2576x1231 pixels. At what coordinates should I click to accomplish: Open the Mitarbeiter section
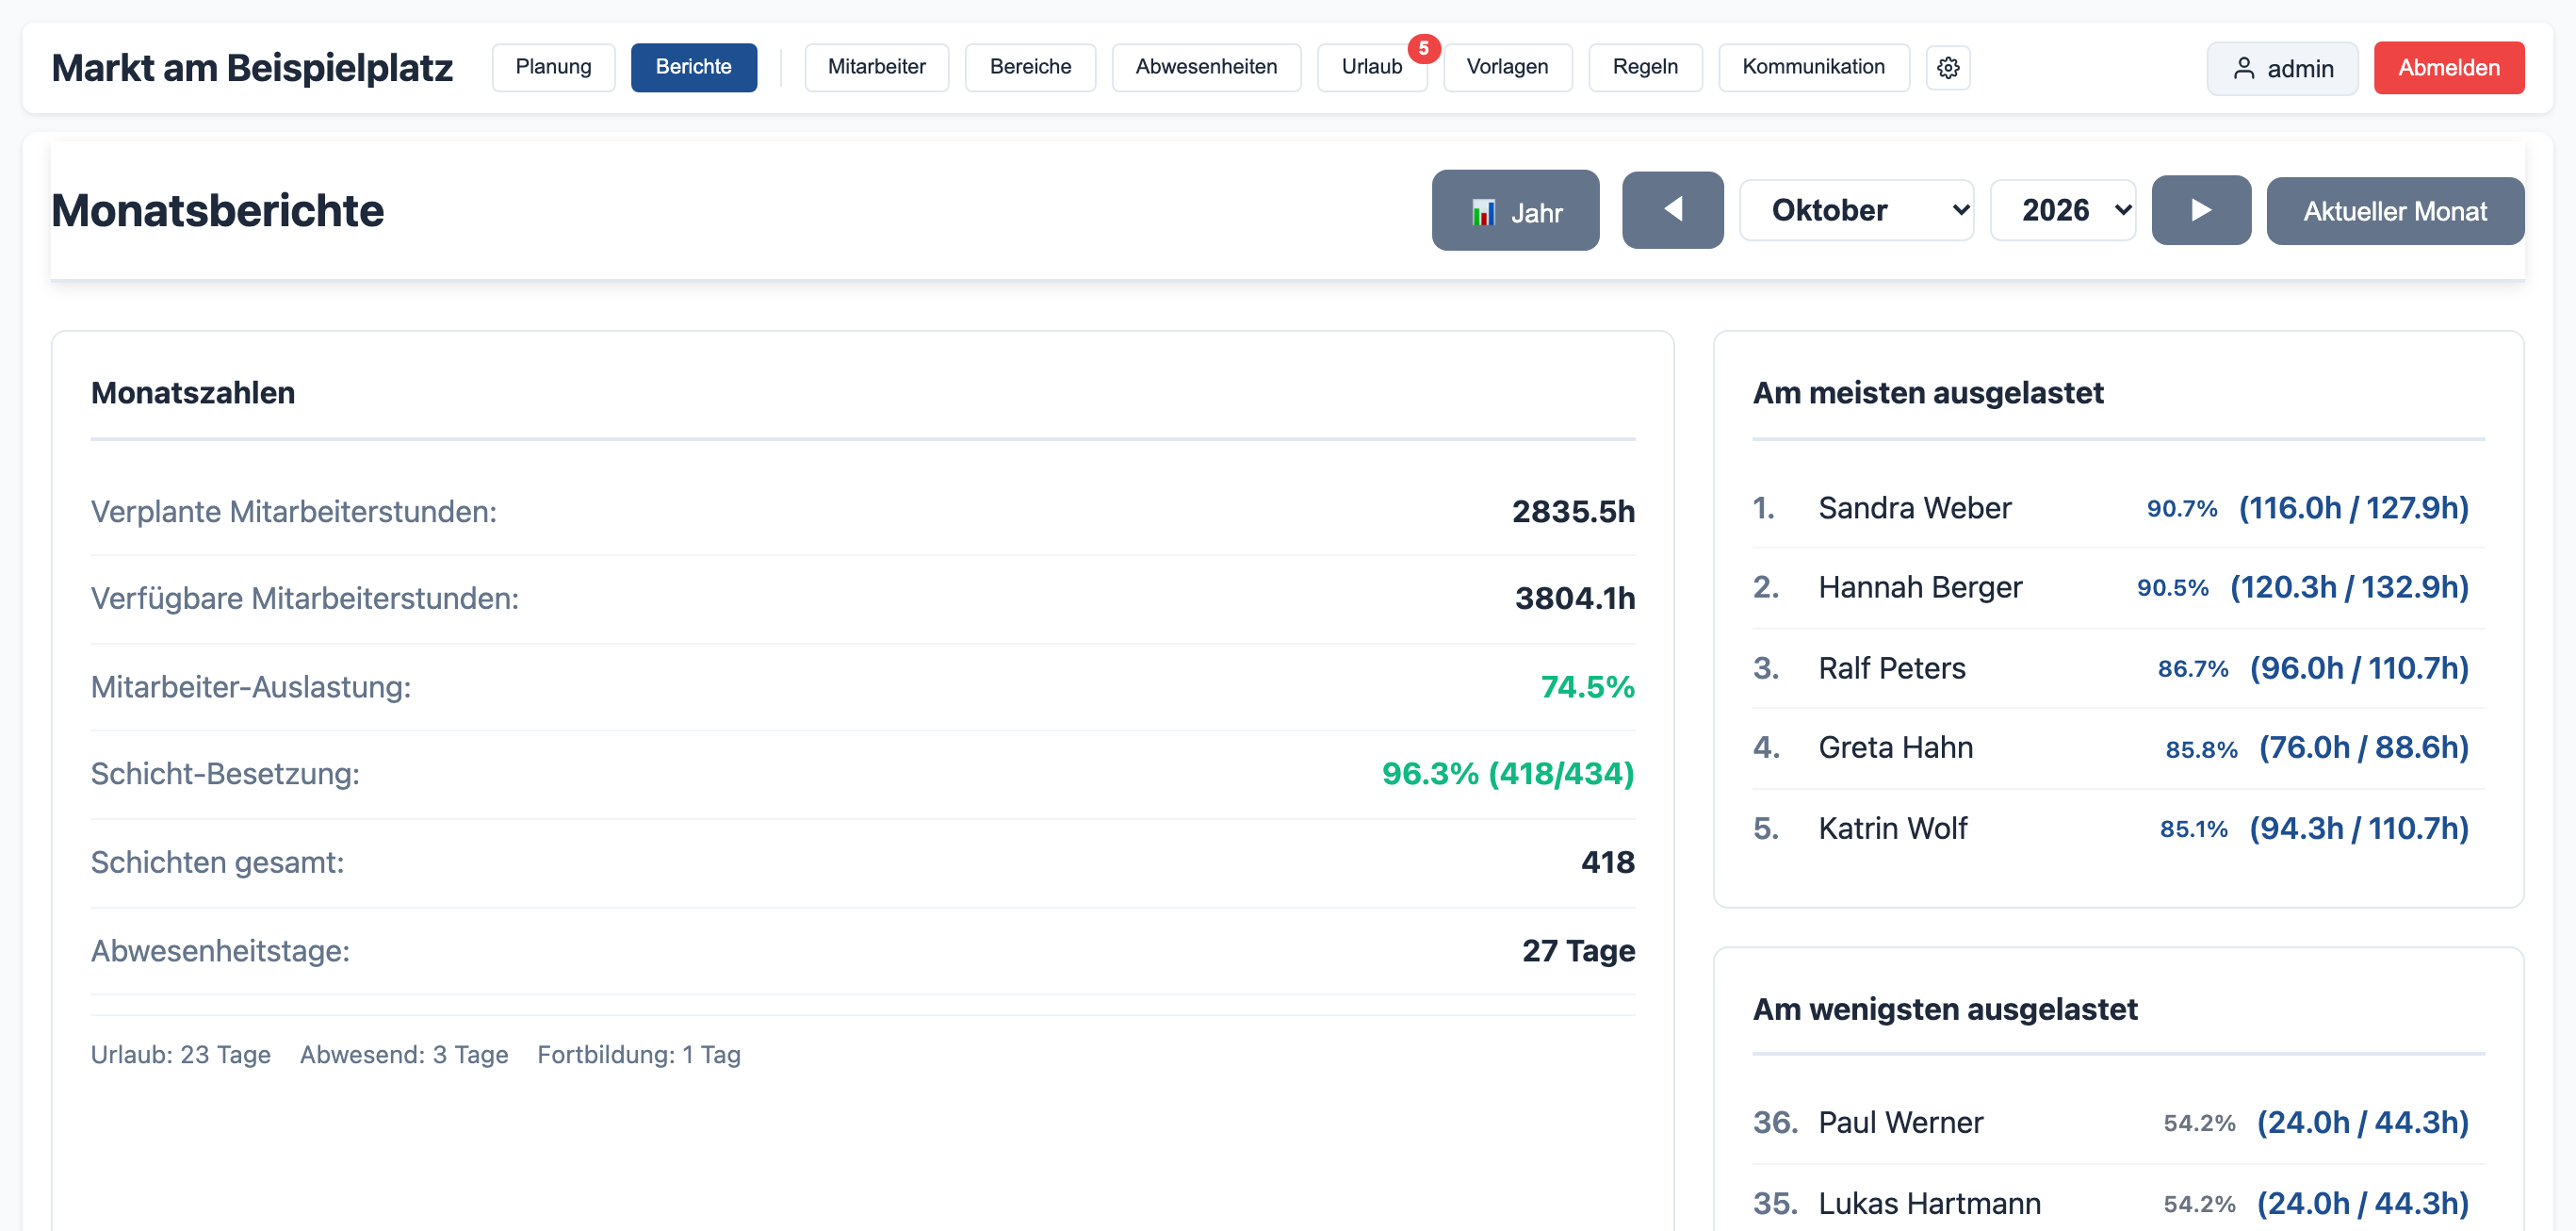876,67
